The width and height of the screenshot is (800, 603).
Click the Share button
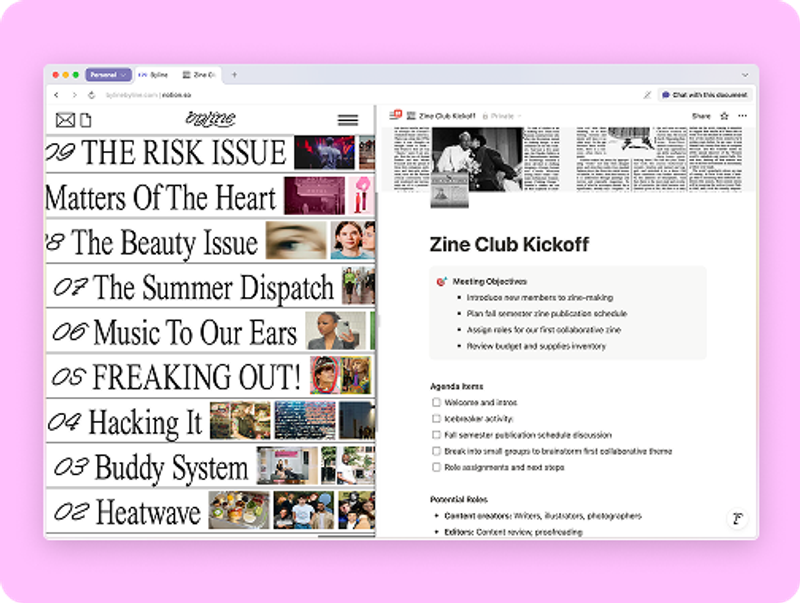pyautogui.click(x=701, y=116)
